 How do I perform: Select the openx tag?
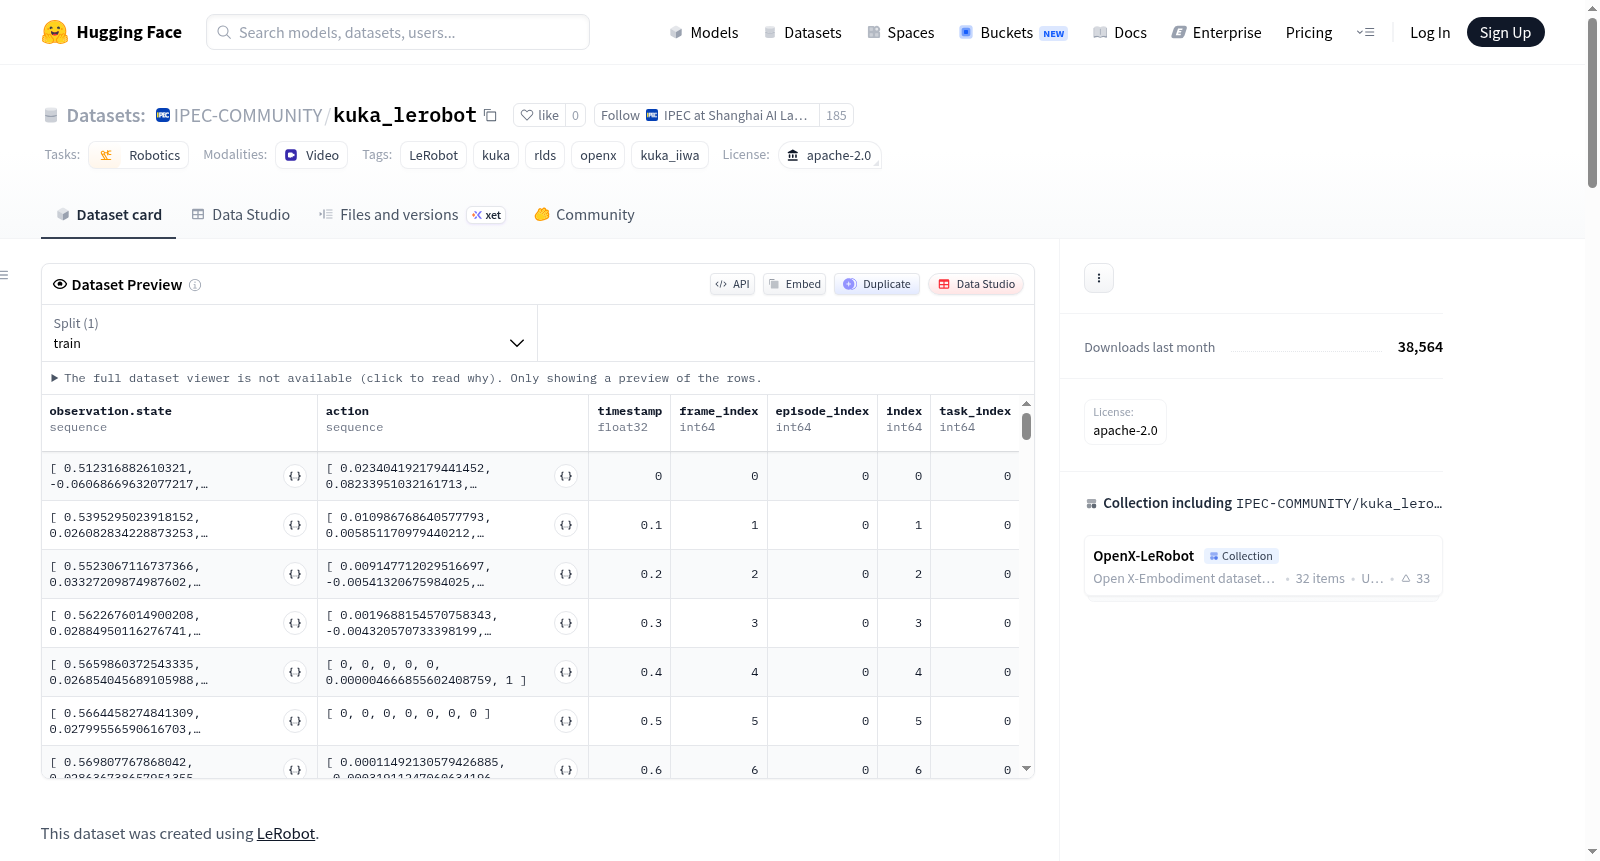tap(598, 155)
